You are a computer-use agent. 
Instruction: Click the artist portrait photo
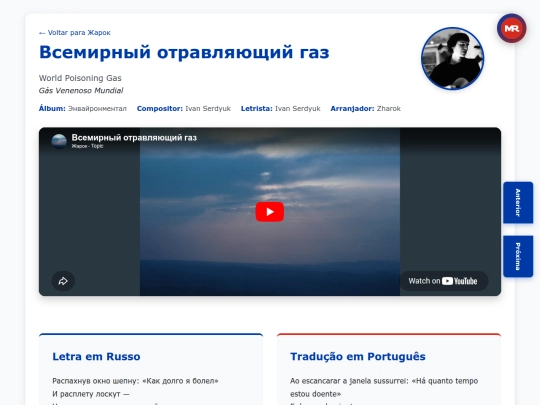[452, 59]
